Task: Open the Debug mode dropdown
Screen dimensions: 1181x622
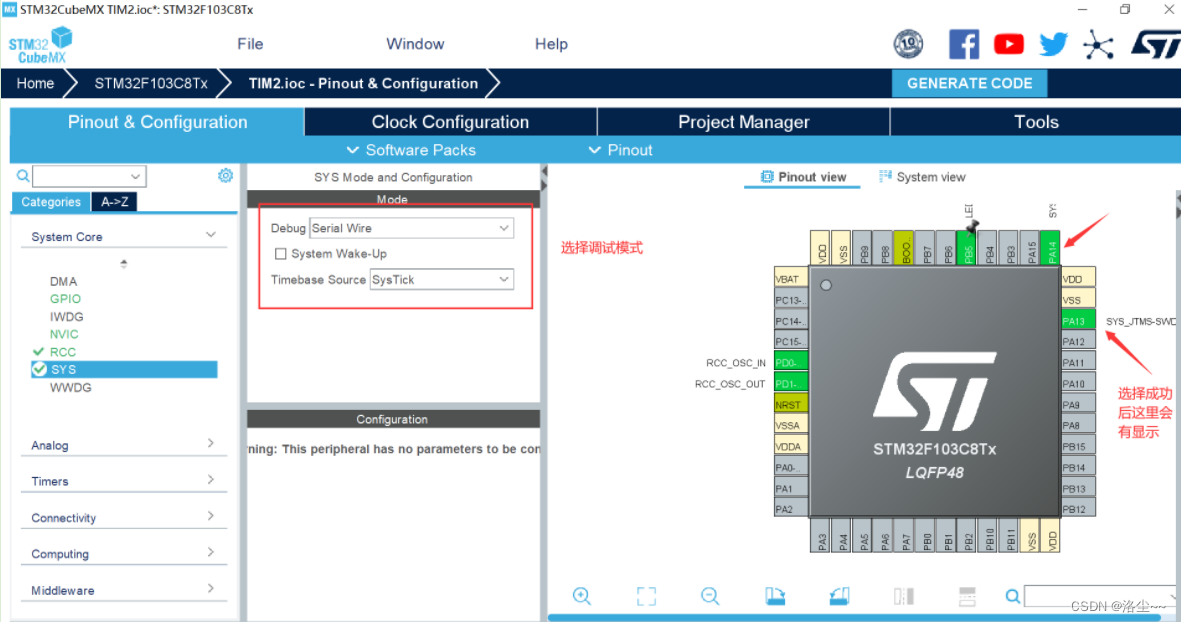Action: tap(411, 228)
